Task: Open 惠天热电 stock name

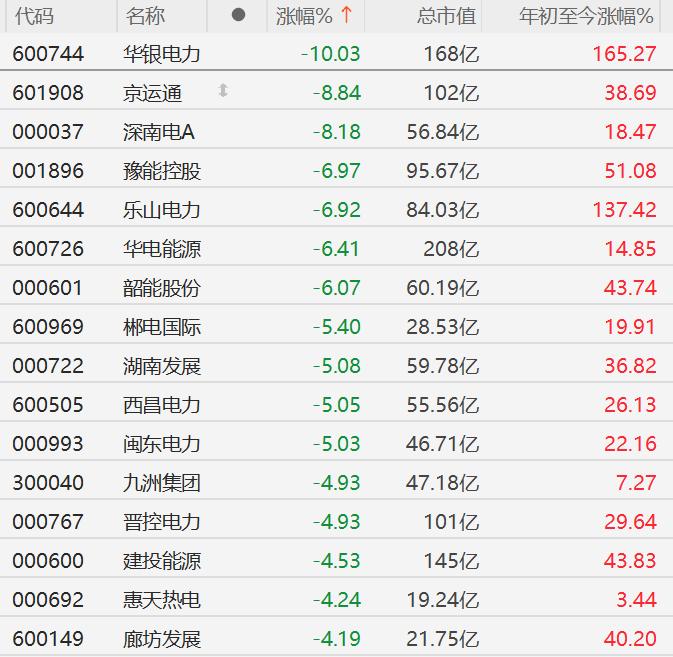Action: tap(161, 600)
